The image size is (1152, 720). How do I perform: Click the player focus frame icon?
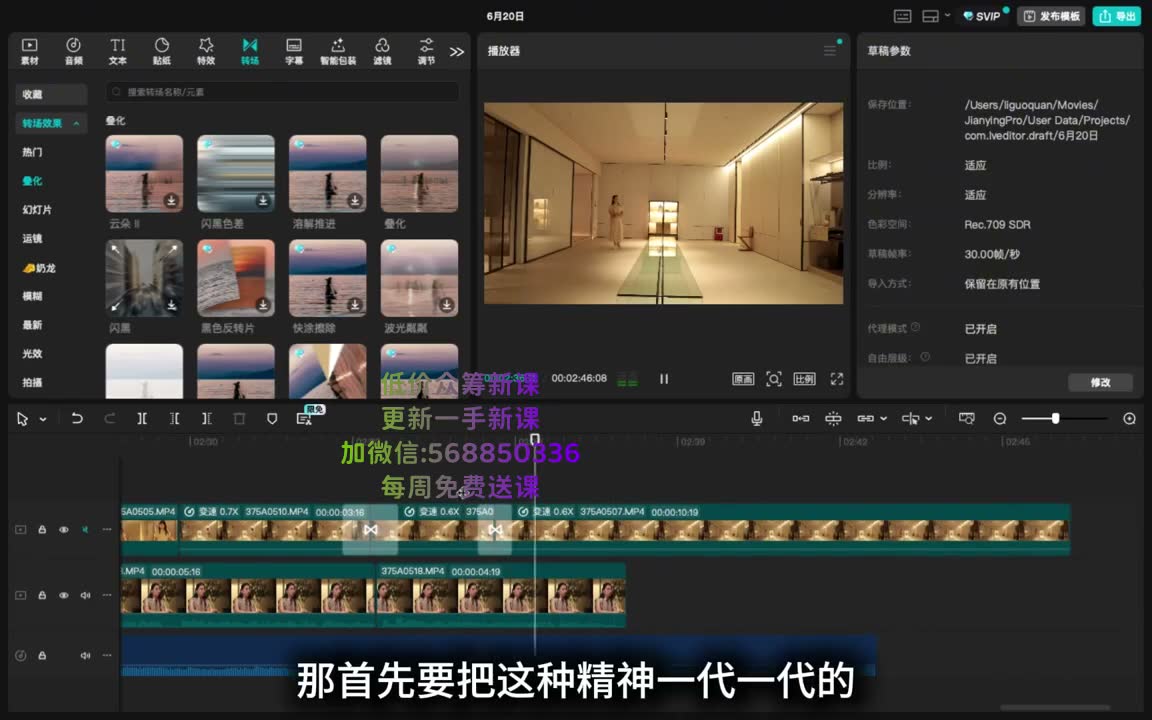pyautogui.click(x=774, y=379)
